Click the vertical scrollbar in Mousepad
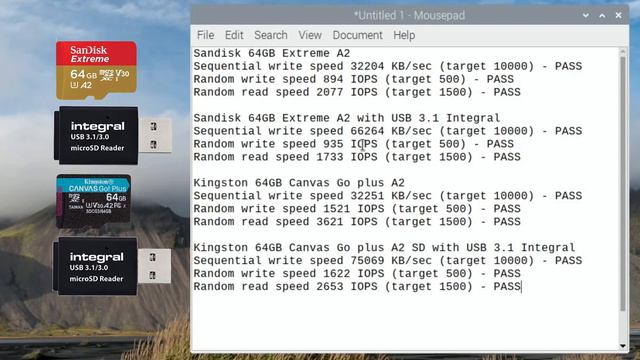 [x=622, y=184]
